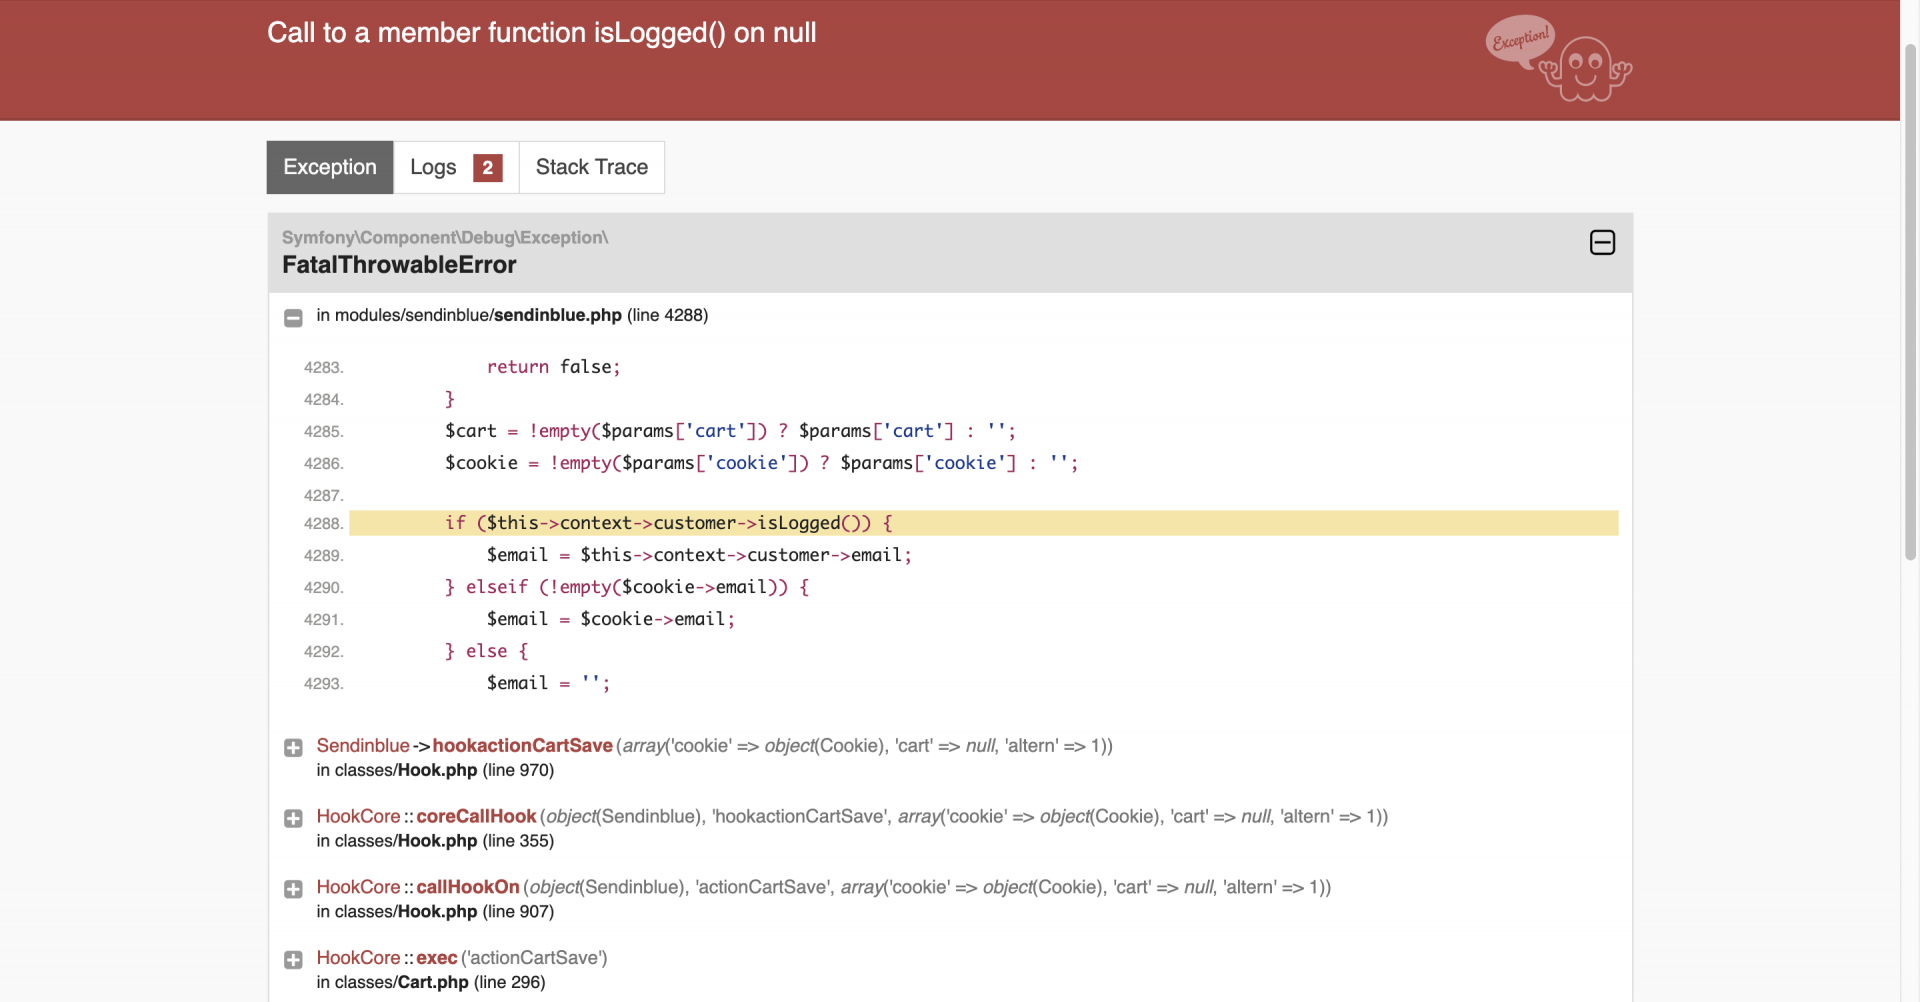
Task: Expand the HookCore coreCallHook trace entry
Action: pyautogui.click(x=293, y=818)
